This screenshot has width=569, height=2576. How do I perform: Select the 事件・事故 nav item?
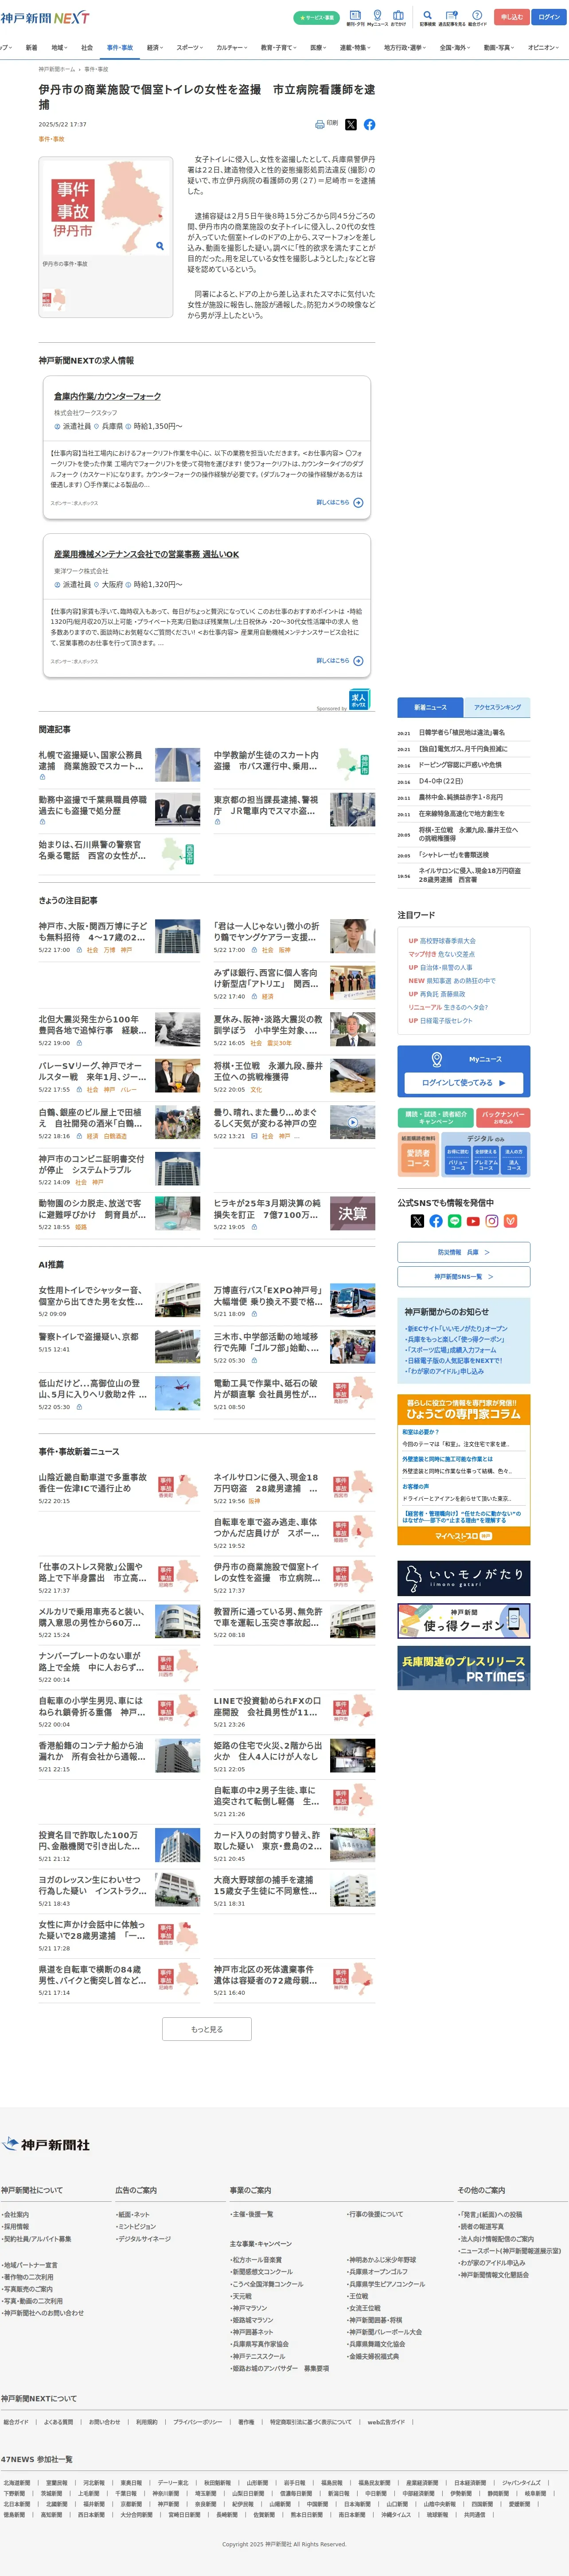pos(120,47)
